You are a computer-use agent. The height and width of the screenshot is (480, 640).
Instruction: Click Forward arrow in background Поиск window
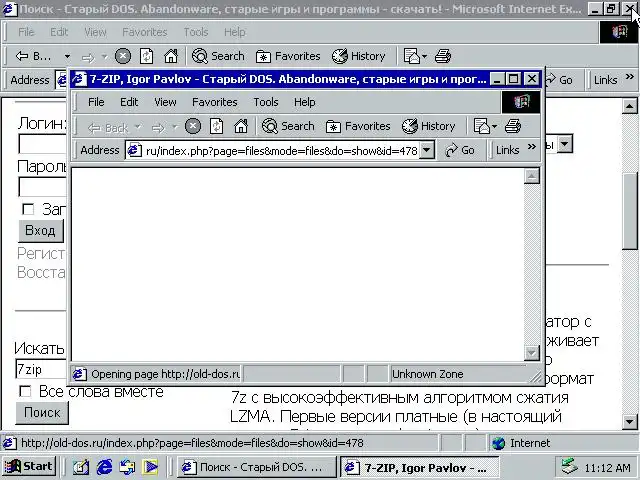[88, 57]
